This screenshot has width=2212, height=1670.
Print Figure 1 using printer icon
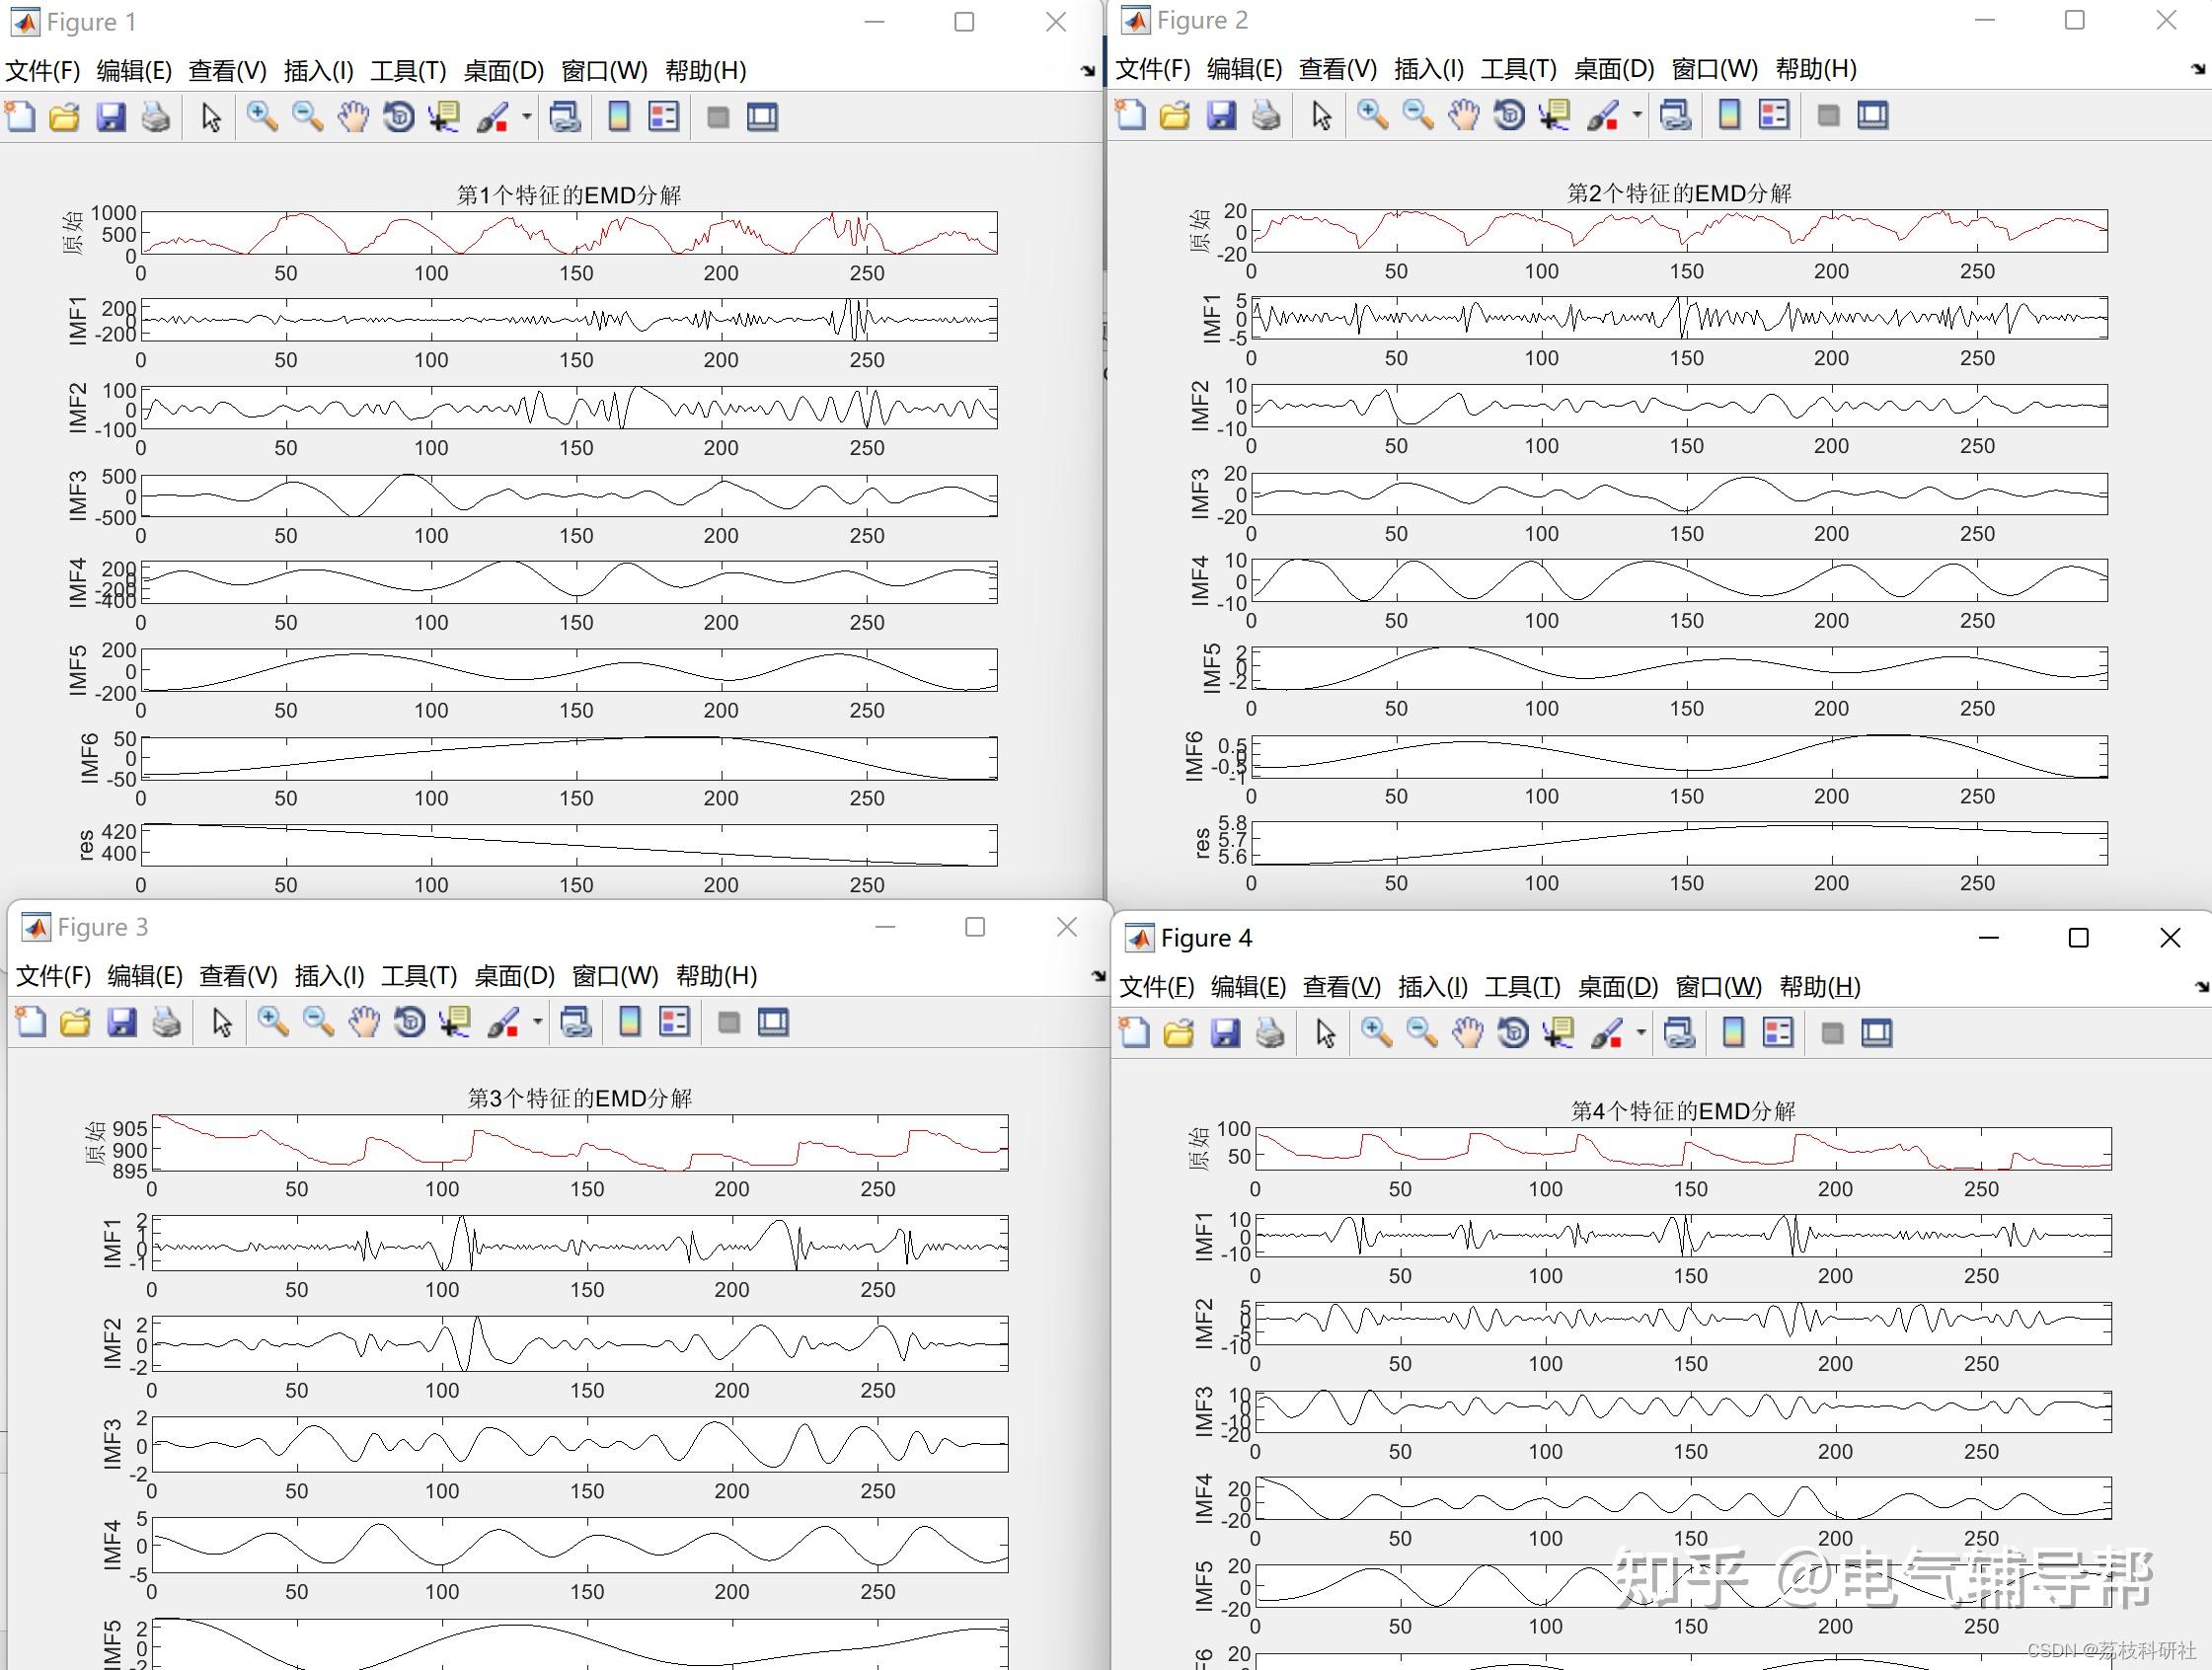[156, 117]
